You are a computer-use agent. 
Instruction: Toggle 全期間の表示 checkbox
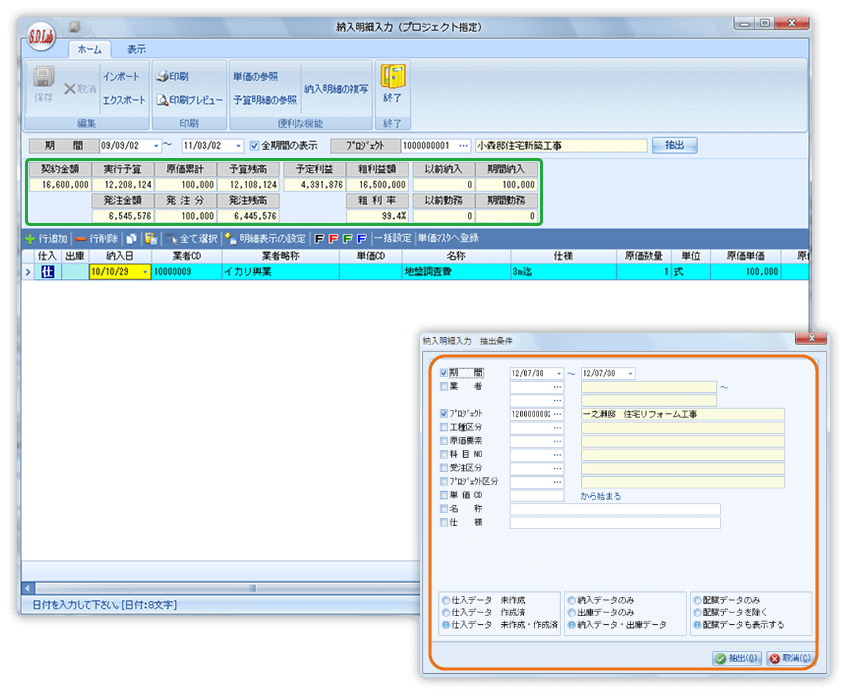click(254, 146)
